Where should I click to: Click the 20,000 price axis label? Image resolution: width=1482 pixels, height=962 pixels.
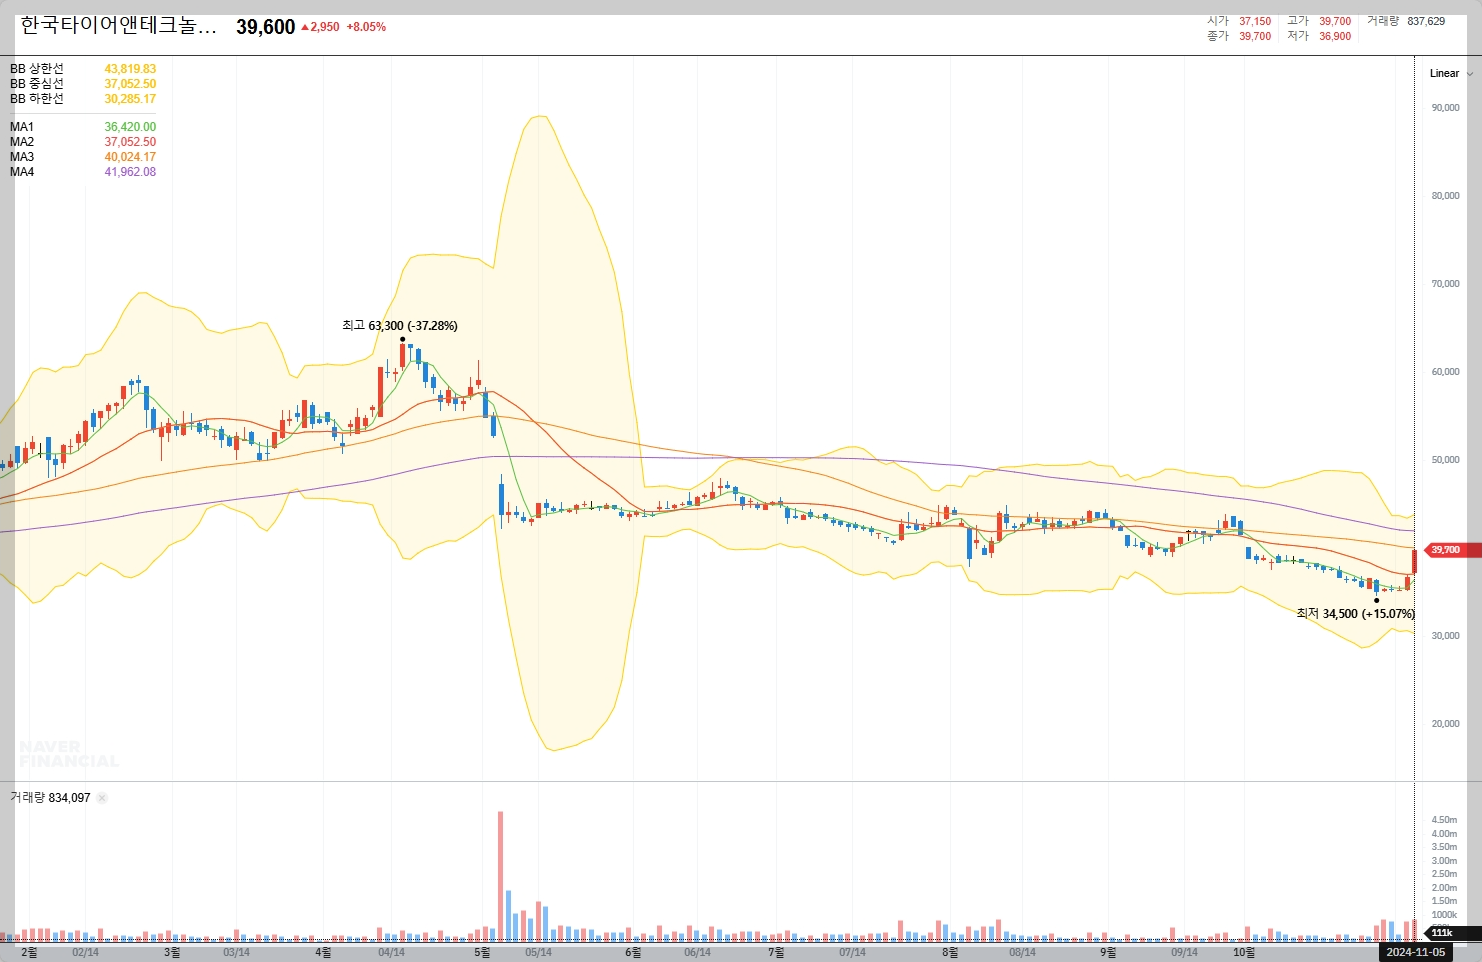1445,724
